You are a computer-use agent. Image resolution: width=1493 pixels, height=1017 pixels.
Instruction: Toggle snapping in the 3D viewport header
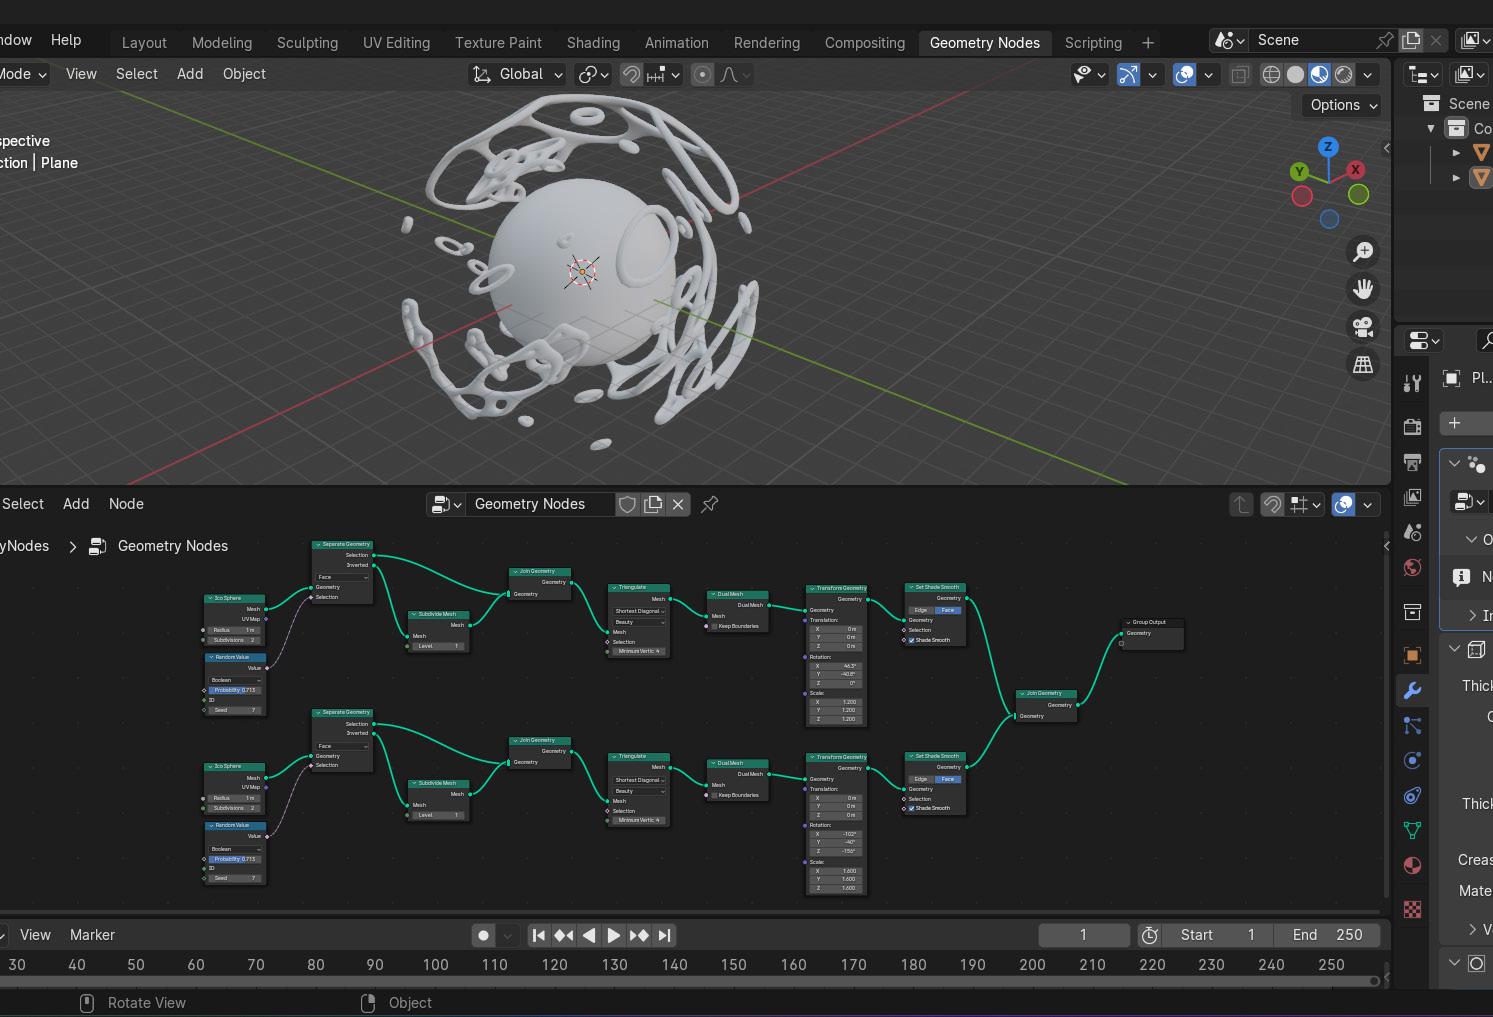pyautogui.click(x=631, y=74)
